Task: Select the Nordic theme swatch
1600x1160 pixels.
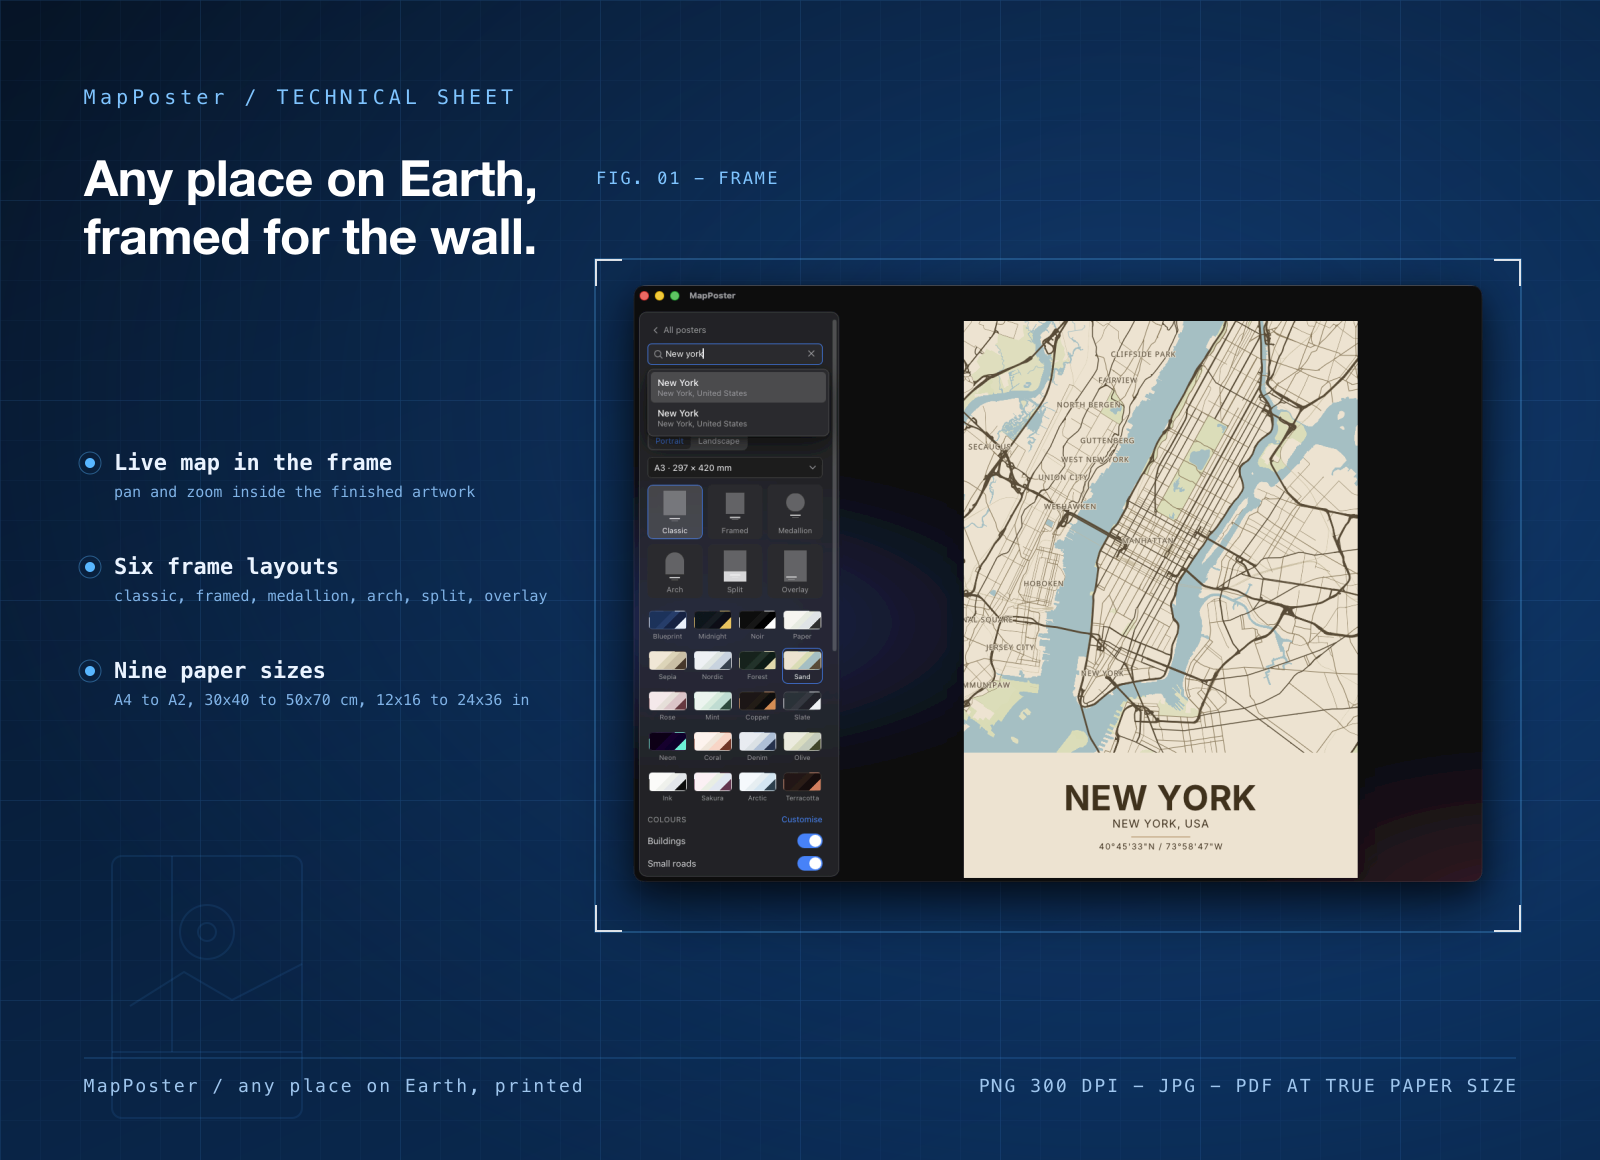Action: click(712, 666)
